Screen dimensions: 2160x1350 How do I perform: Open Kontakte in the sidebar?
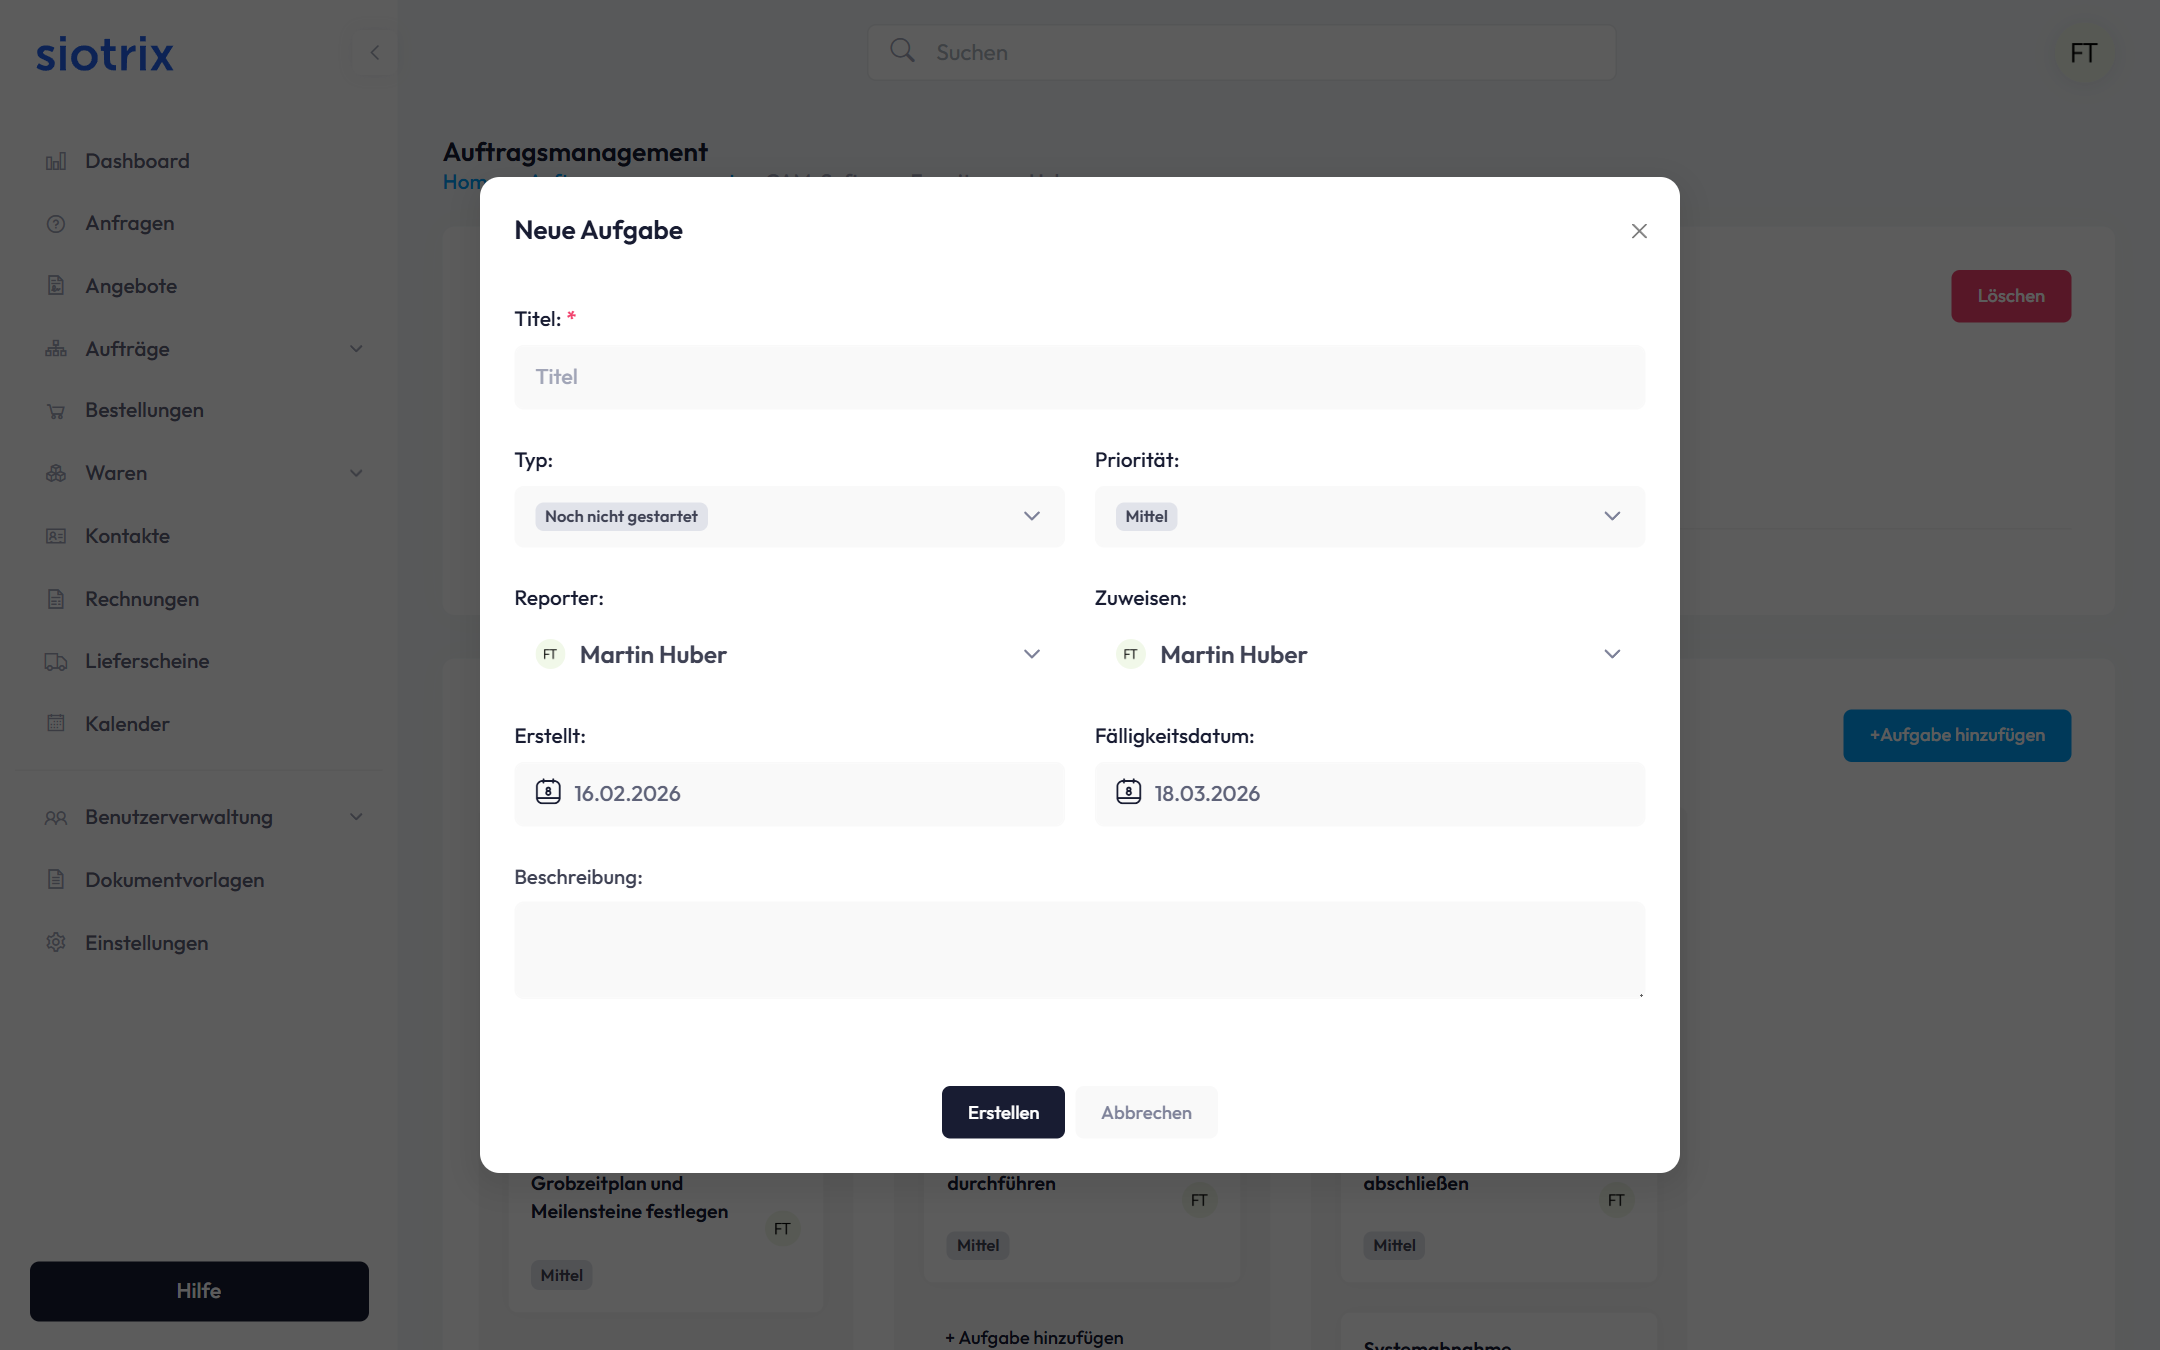[x=127, y=536]
